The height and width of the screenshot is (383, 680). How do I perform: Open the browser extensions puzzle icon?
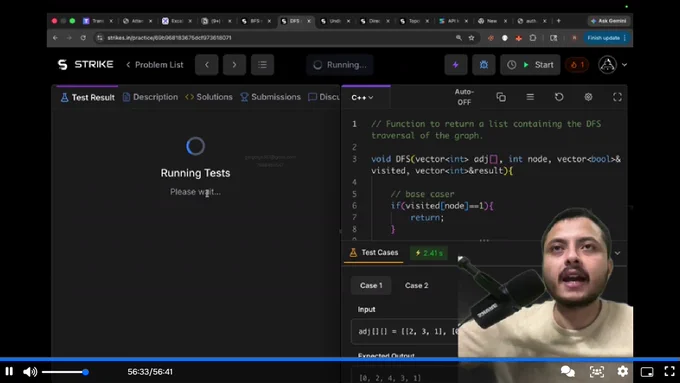pos(533,38)
